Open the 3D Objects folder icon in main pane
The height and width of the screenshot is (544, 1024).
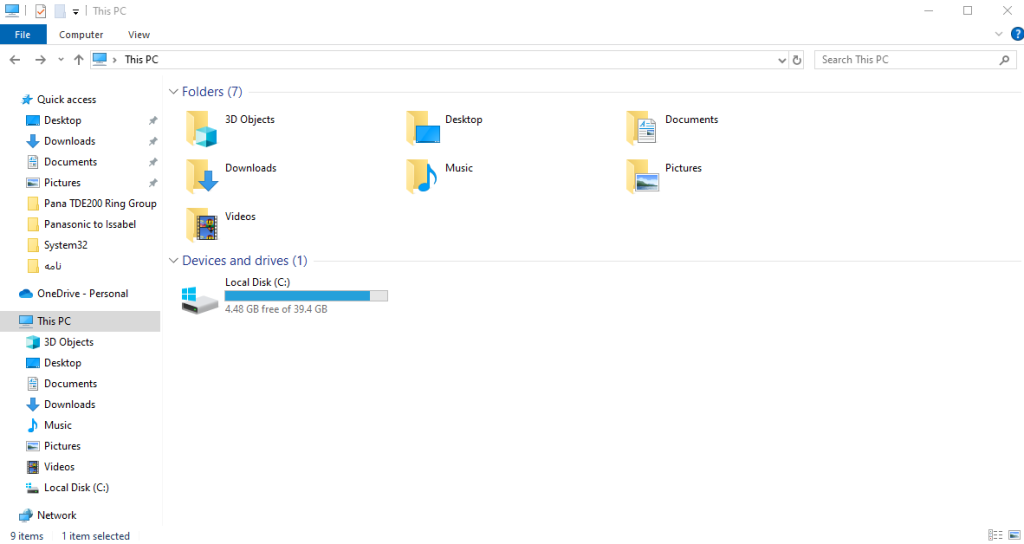[x=201, y=129]
